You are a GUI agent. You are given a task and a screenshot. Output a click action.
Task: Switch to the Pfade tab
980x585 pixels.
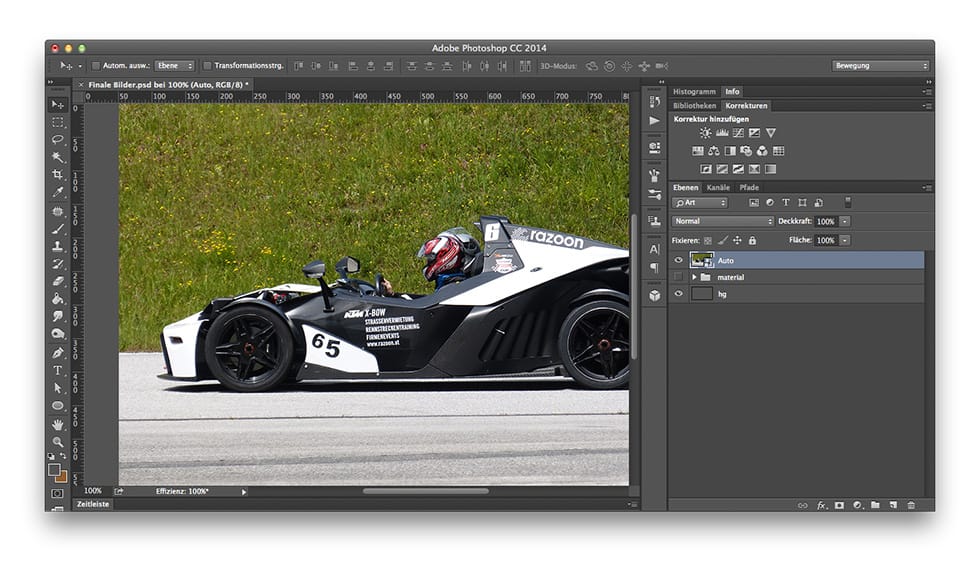coord(749,188)
